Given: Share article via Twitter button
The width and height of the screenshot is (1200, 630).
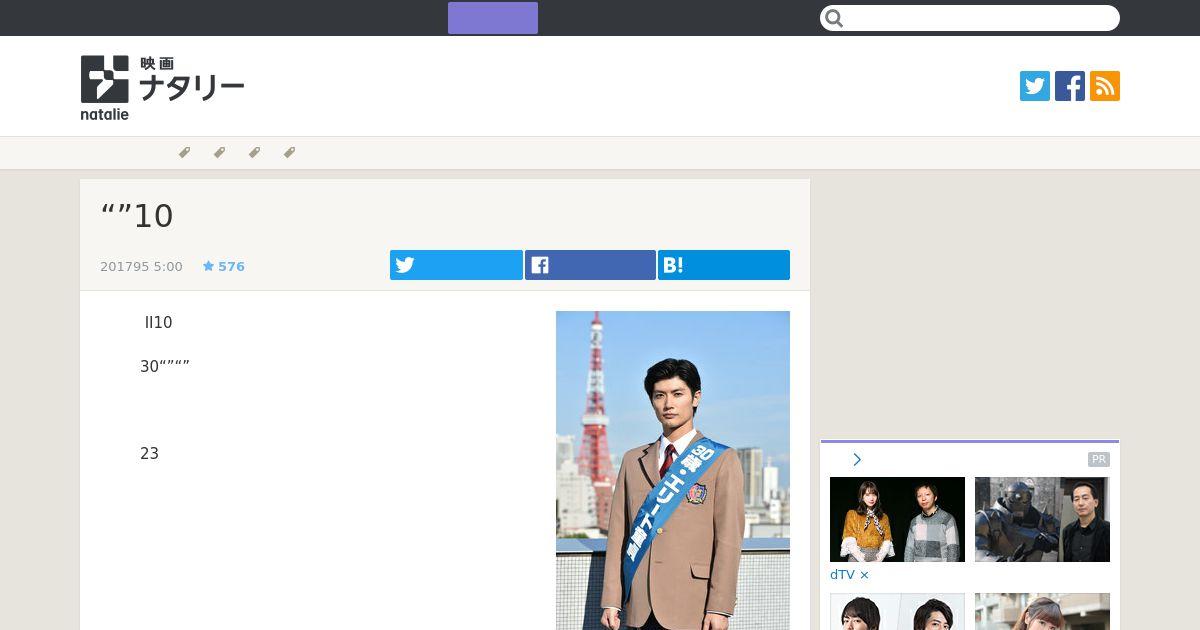Looking at the screenshot, I should point(456,265).
